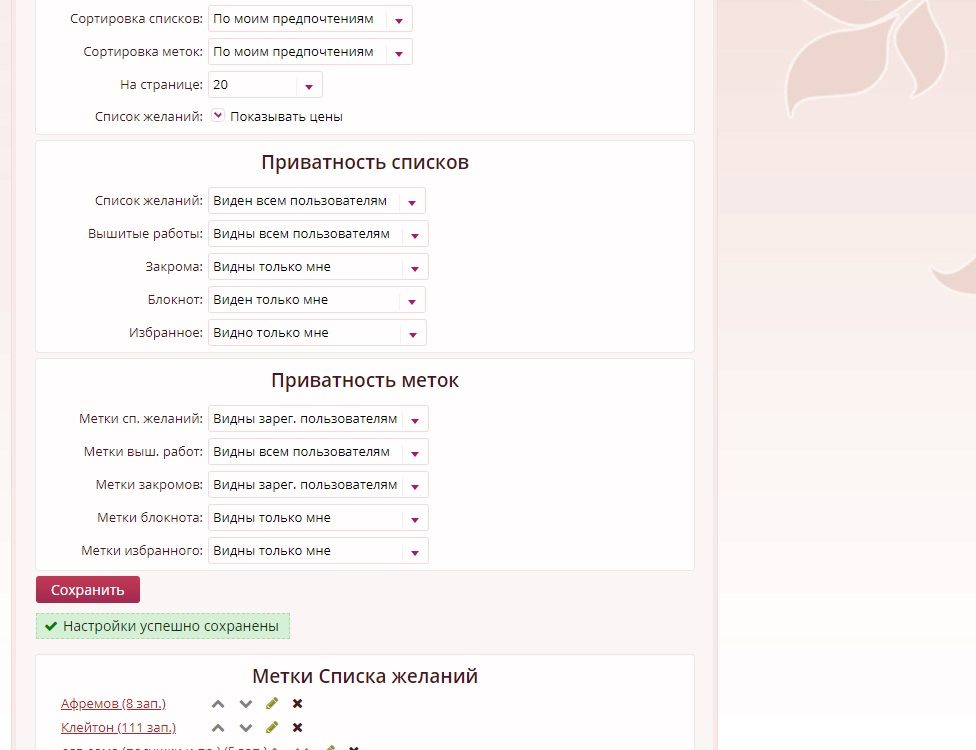Move the Афремов tag down
Image resolution: width=976 pixels, height=750 pixels.
tap(246, 704)
